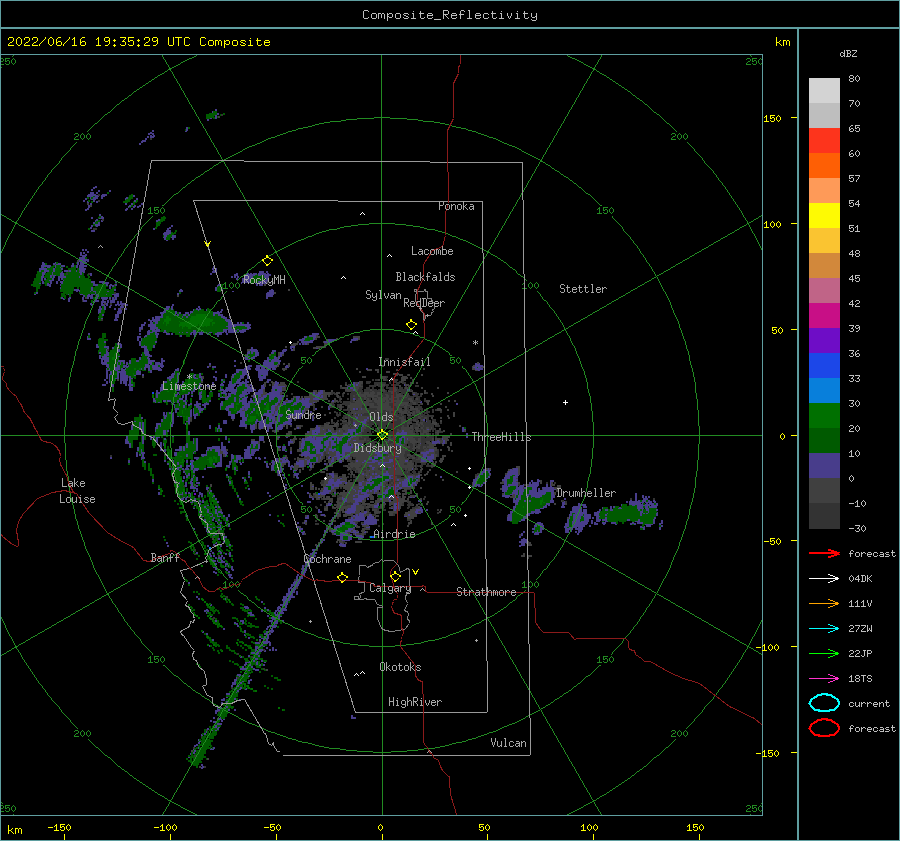Select the Cochrane label
900x841 pixels.
pos(327,559)
